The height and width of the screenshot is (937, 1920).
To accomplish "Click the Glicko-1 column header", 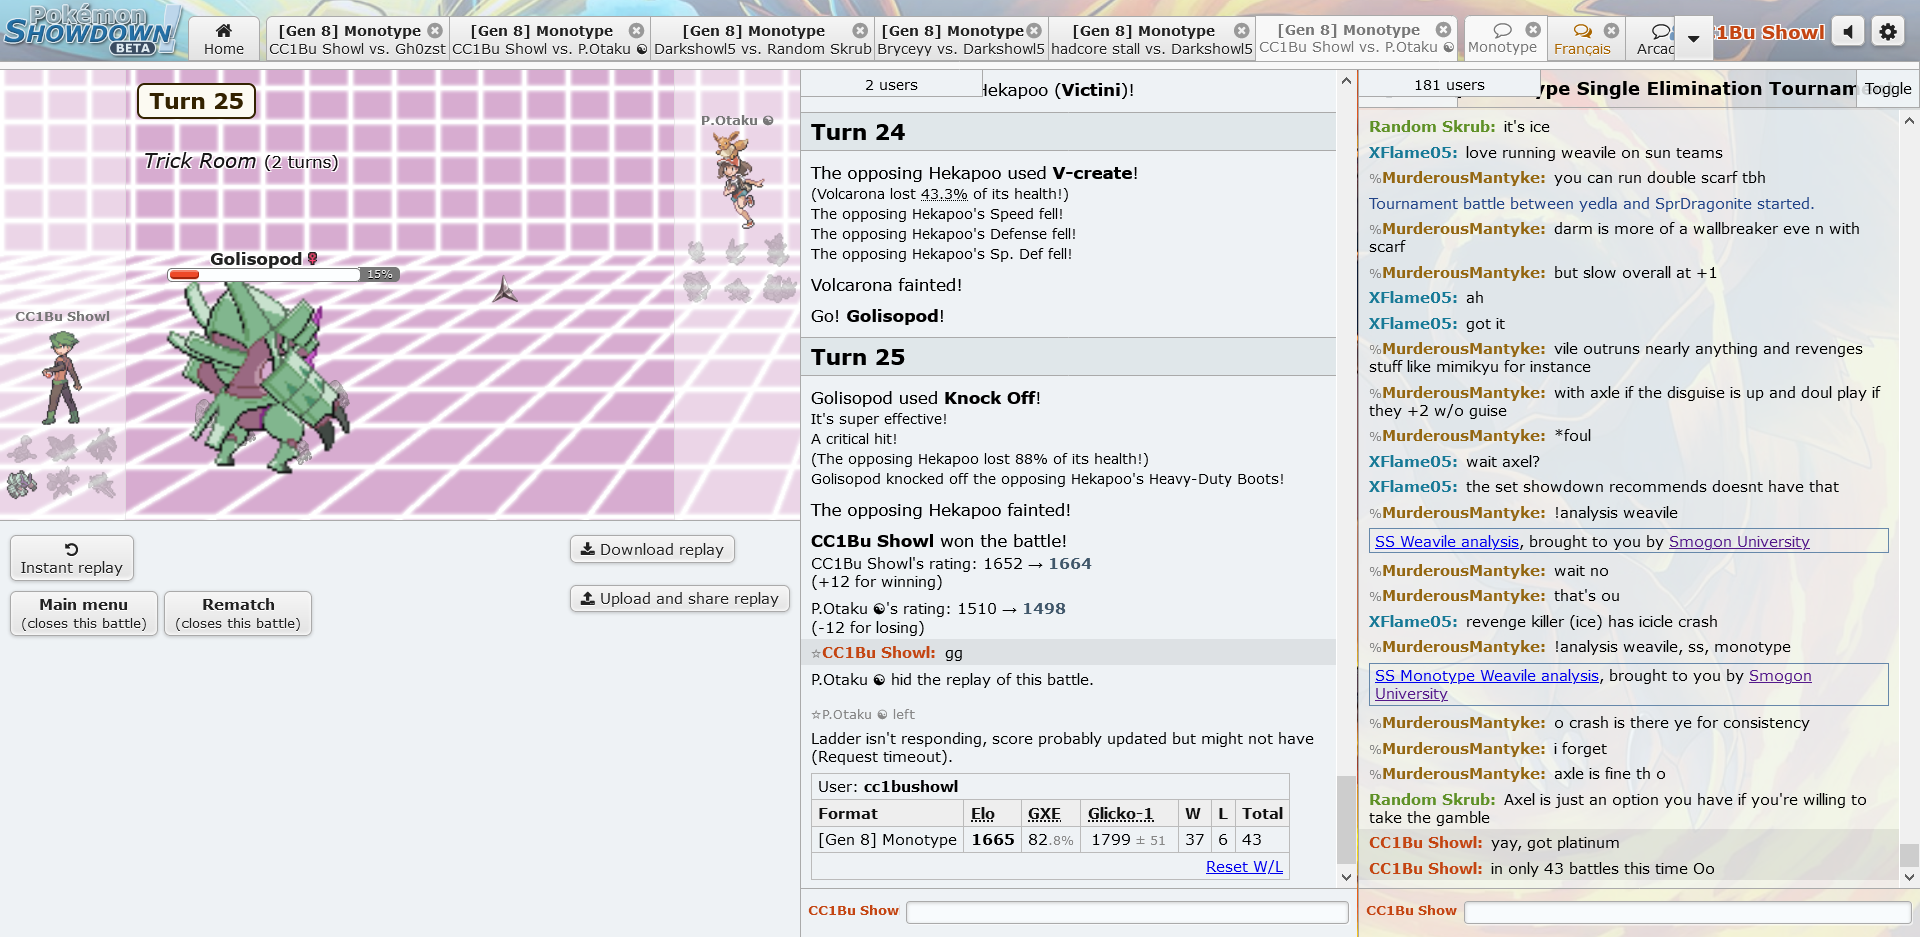I will click(1120, 813).
